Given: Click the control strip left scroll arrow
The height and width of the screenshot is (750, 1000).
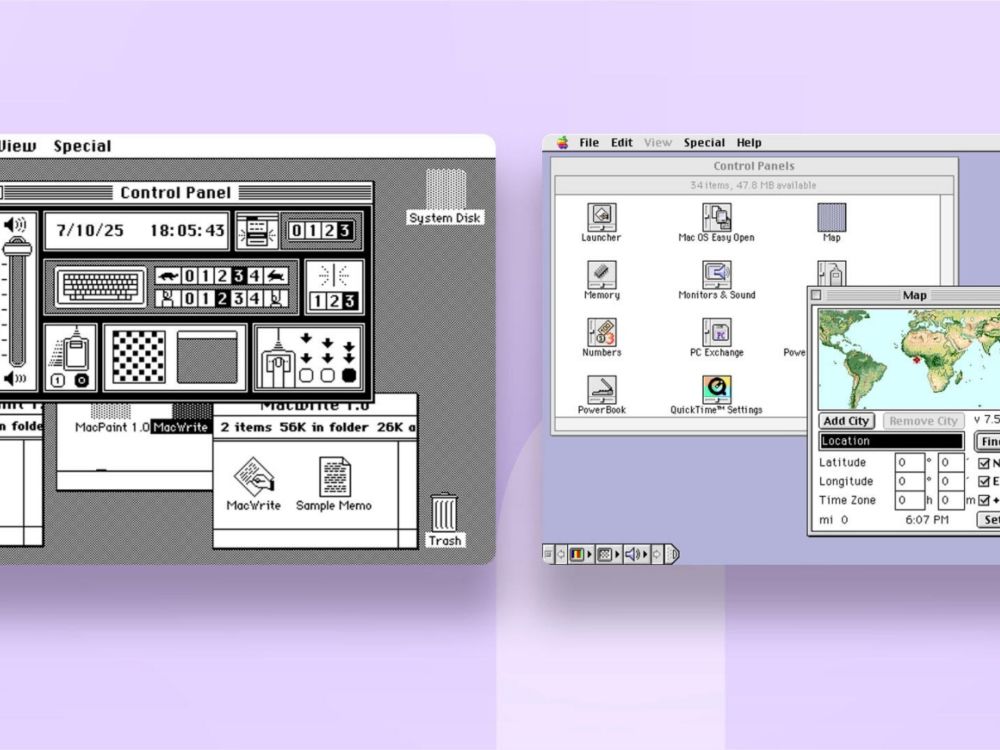Looking at the screenshot, I should 561,554.
